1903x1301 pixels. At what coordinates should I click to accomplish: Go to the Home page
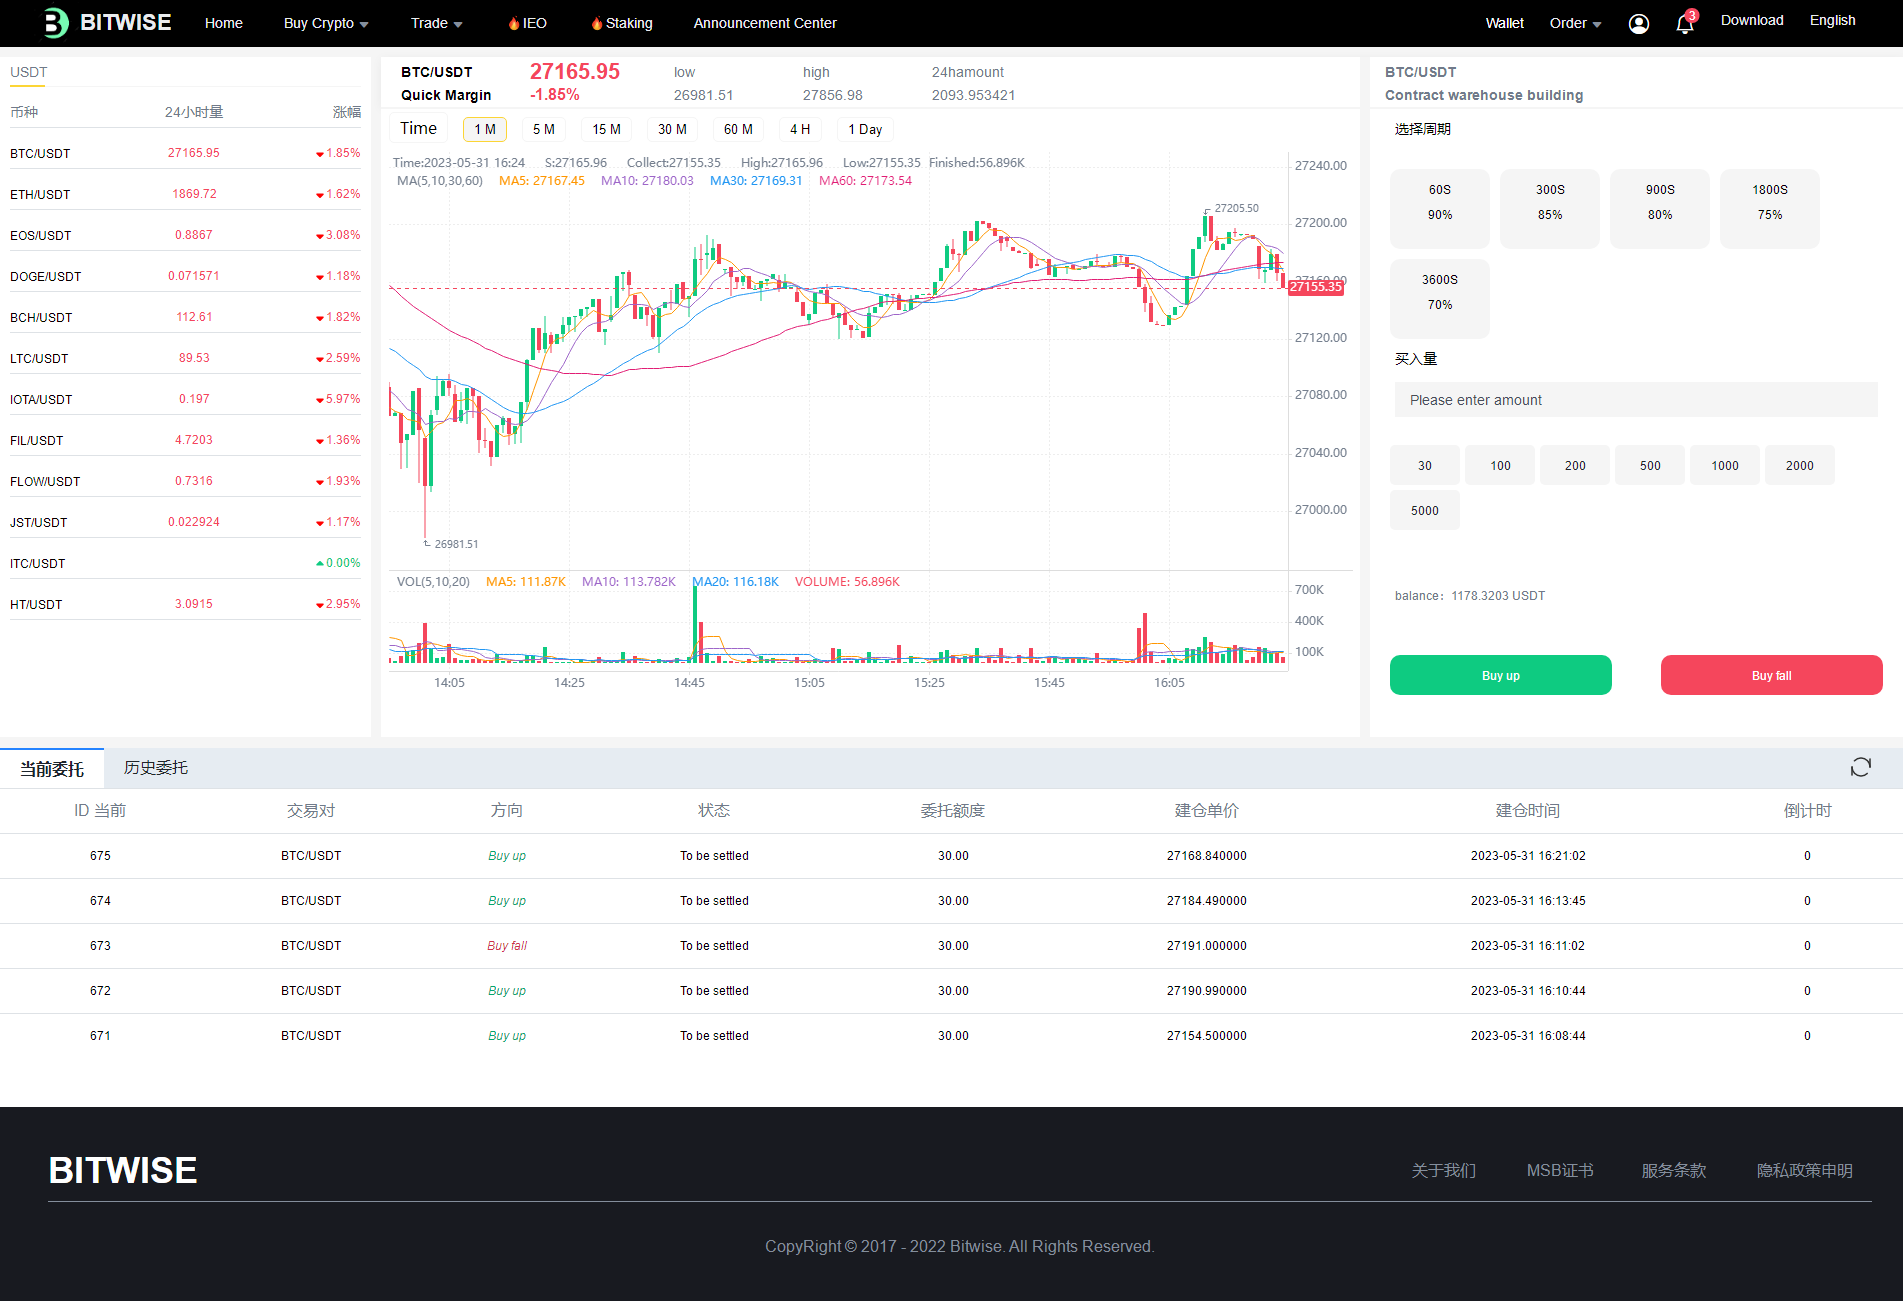click(224, 23)
